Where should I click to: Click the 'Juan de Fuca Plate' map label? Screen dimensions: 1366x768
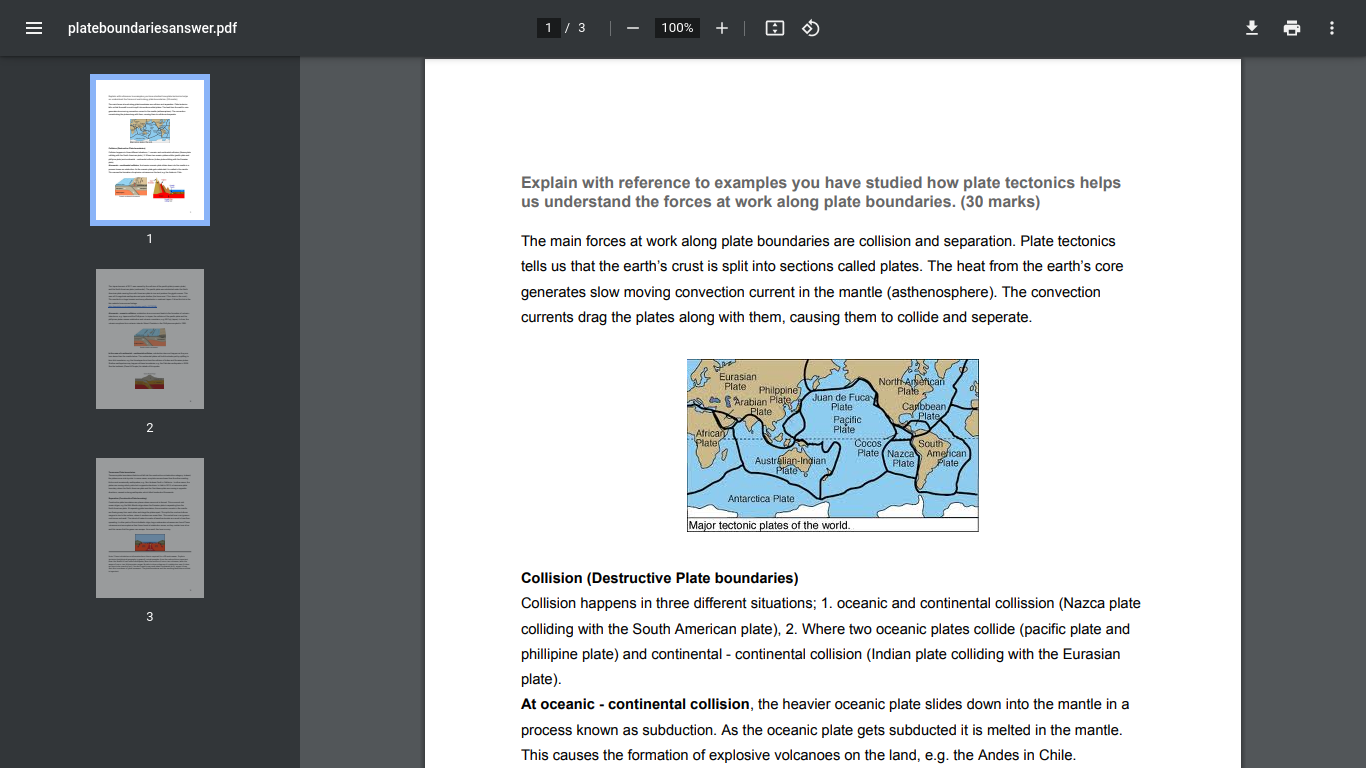[x=842, y=402]
